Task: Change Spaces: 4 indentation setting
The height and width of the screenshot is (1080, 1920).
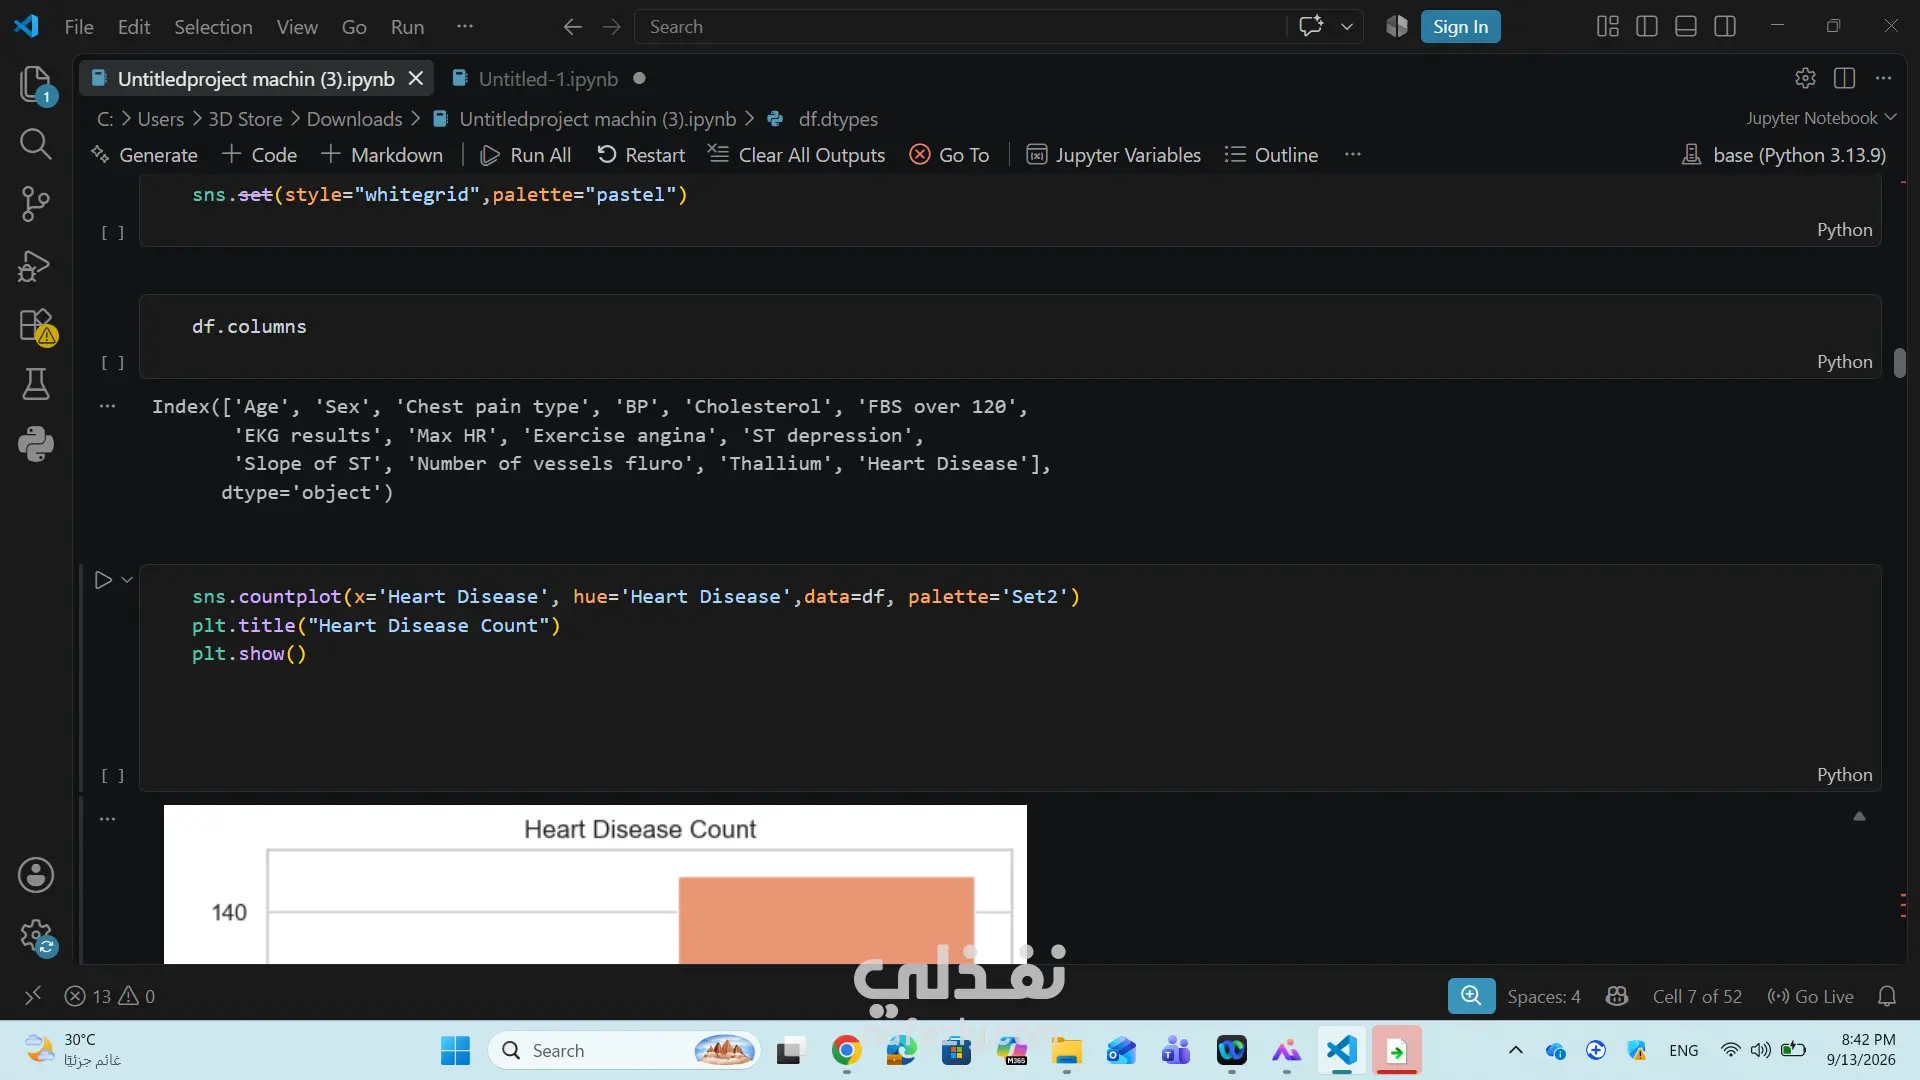Action: 1544,996
